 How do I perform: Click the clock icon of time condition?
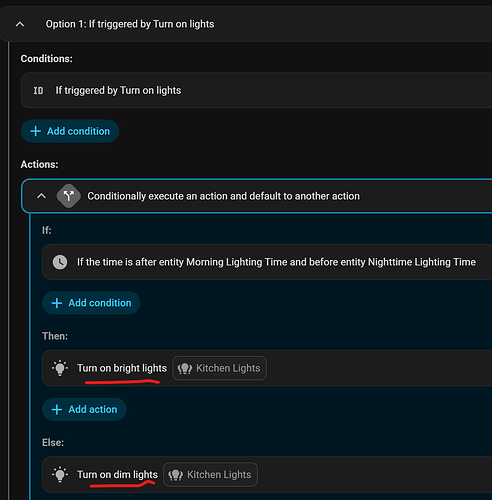point(60,262)
